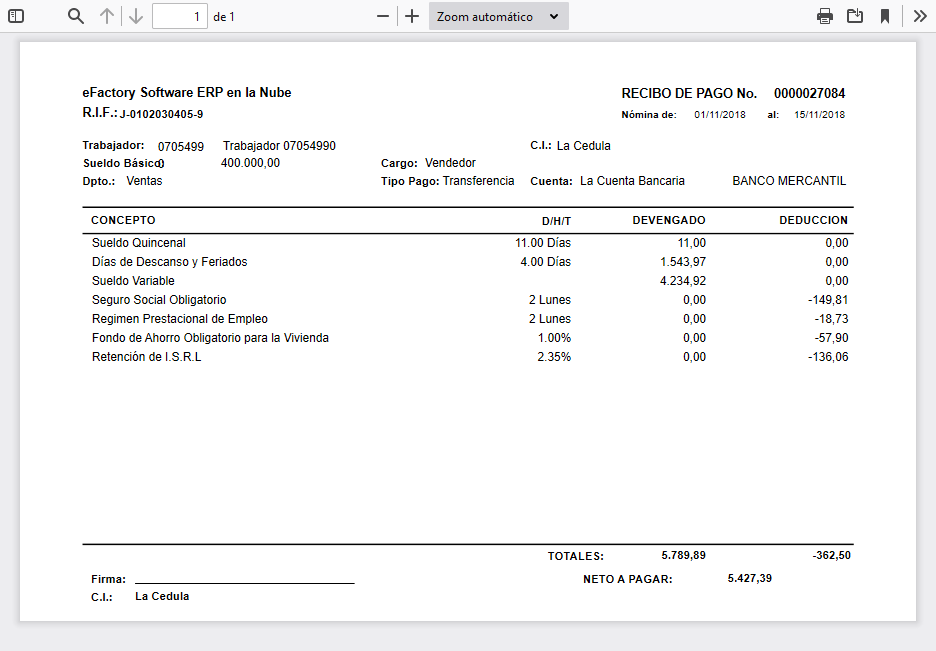Zoom in using the plus icon

click(x=410, y=15)
